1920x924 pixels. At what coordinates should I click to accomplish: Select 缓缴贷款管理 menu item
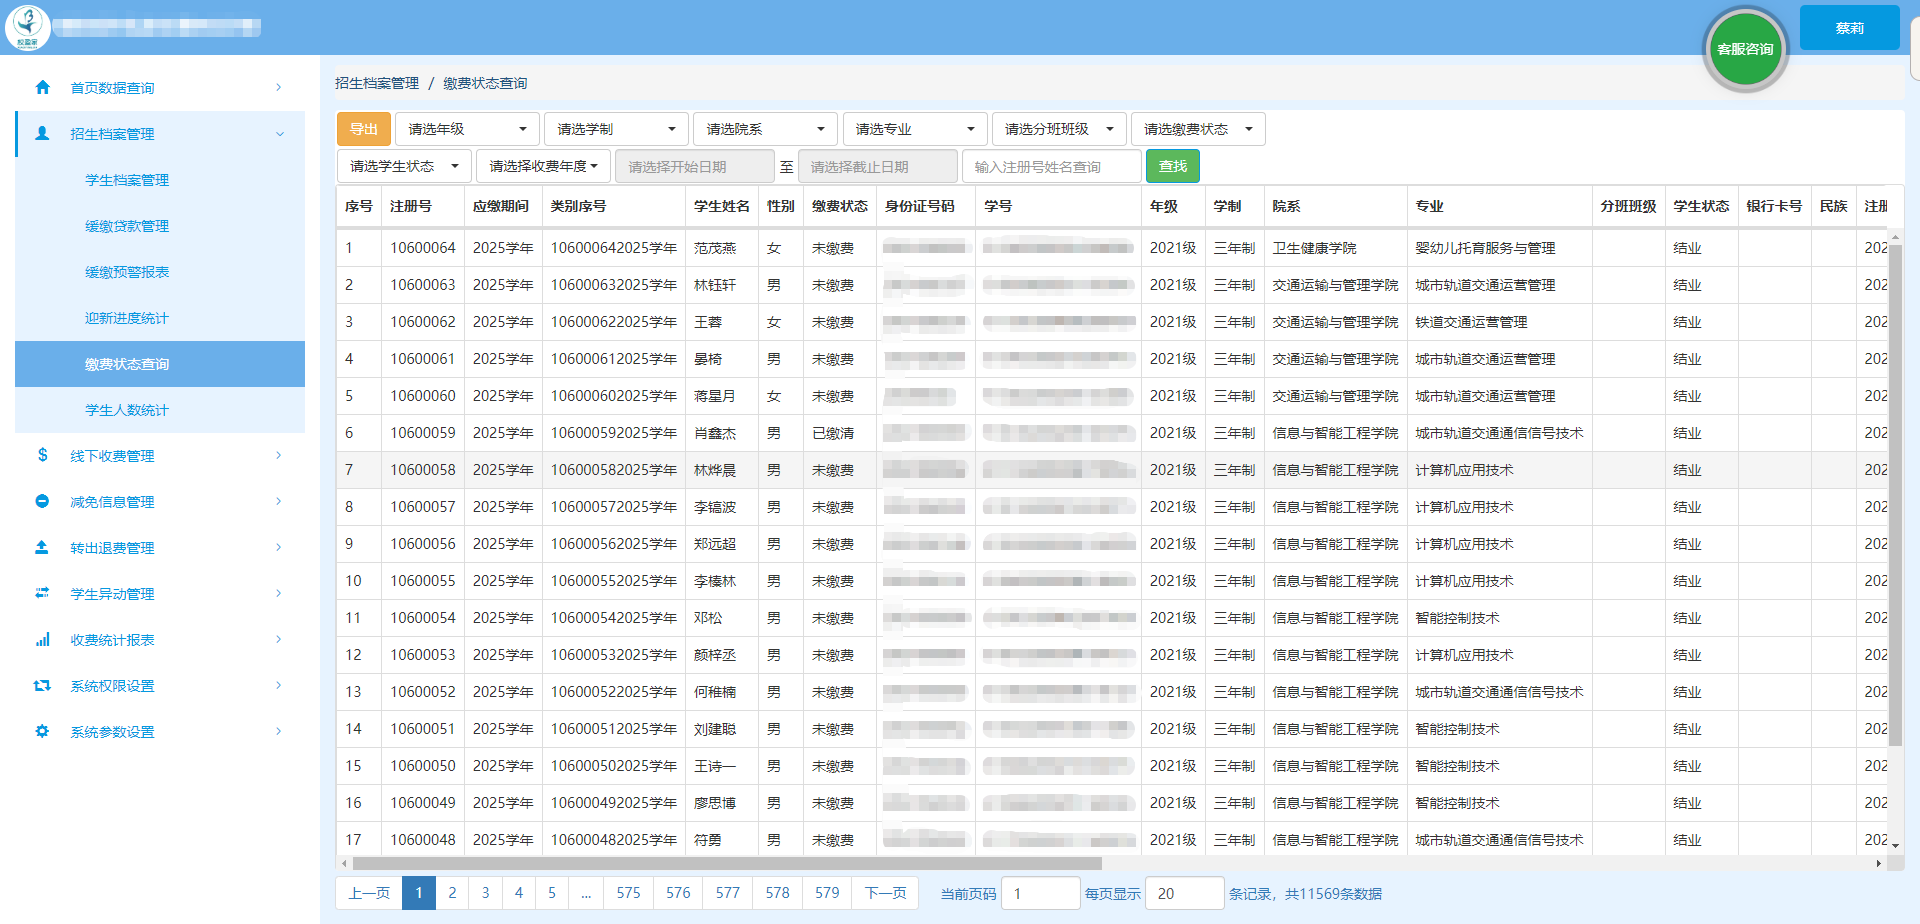[127, 226]
